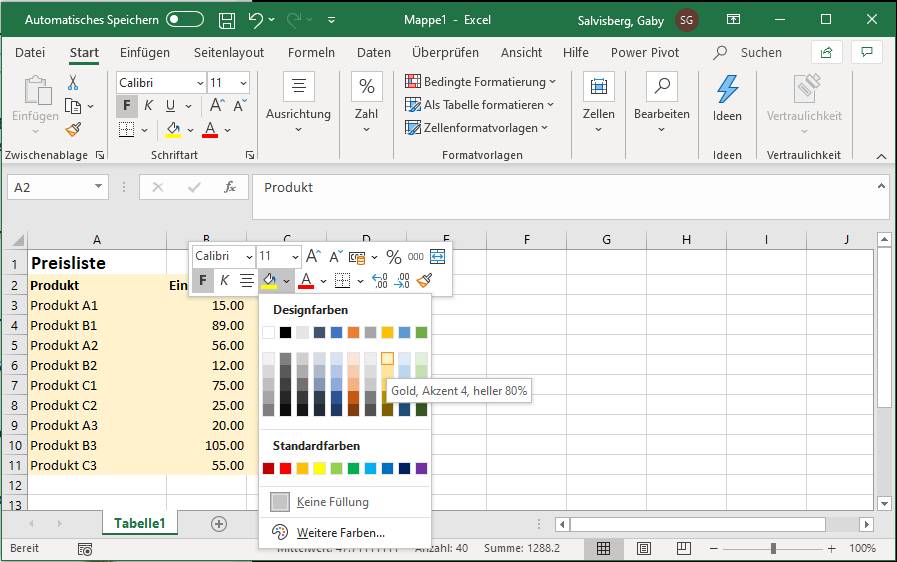This screenshot has width=897, height=562.
Task: Toggle italic K button in mini toolbar
Action: [225, 281]
